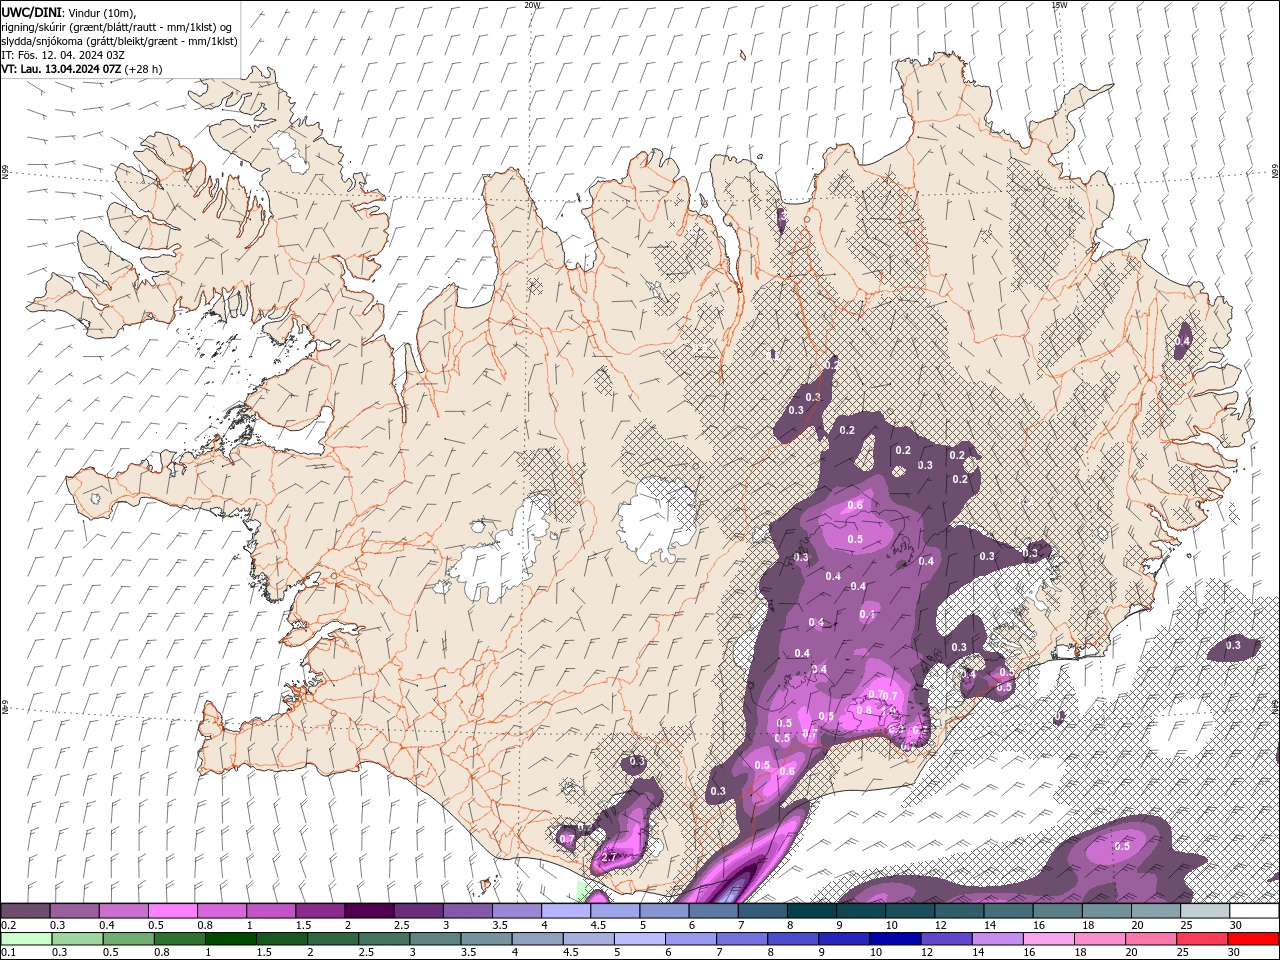Pick the 4–4.5 swatch in lower legend row
The height and width of the screenshot is (960, 1280).
pyautogui.click(x=537, y=939)
